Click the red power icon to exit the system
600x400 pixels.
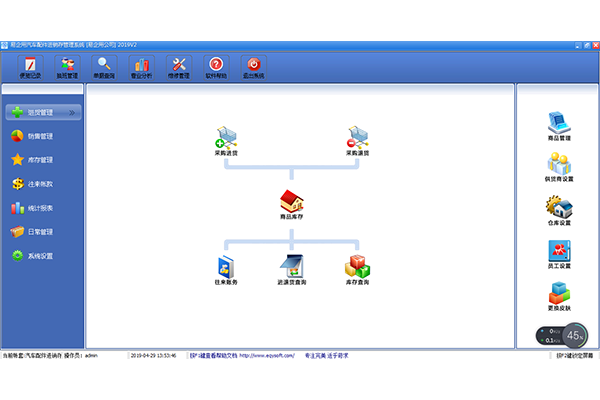[253, 68]
